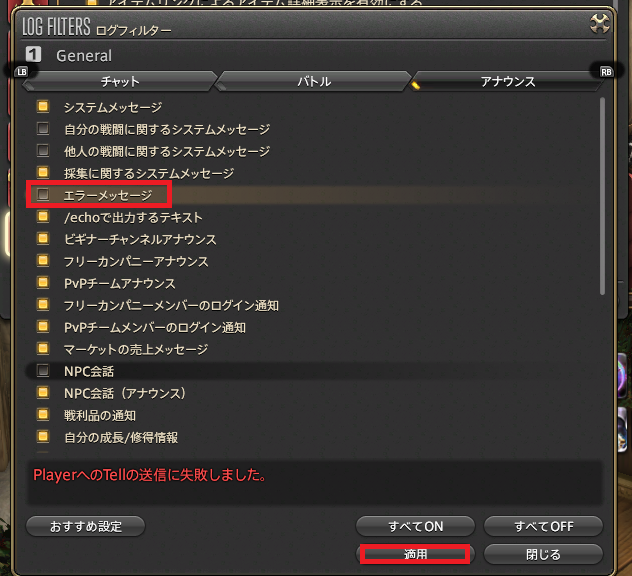
Task: Click the すべてOFF button
Action: tap(543, 526)
